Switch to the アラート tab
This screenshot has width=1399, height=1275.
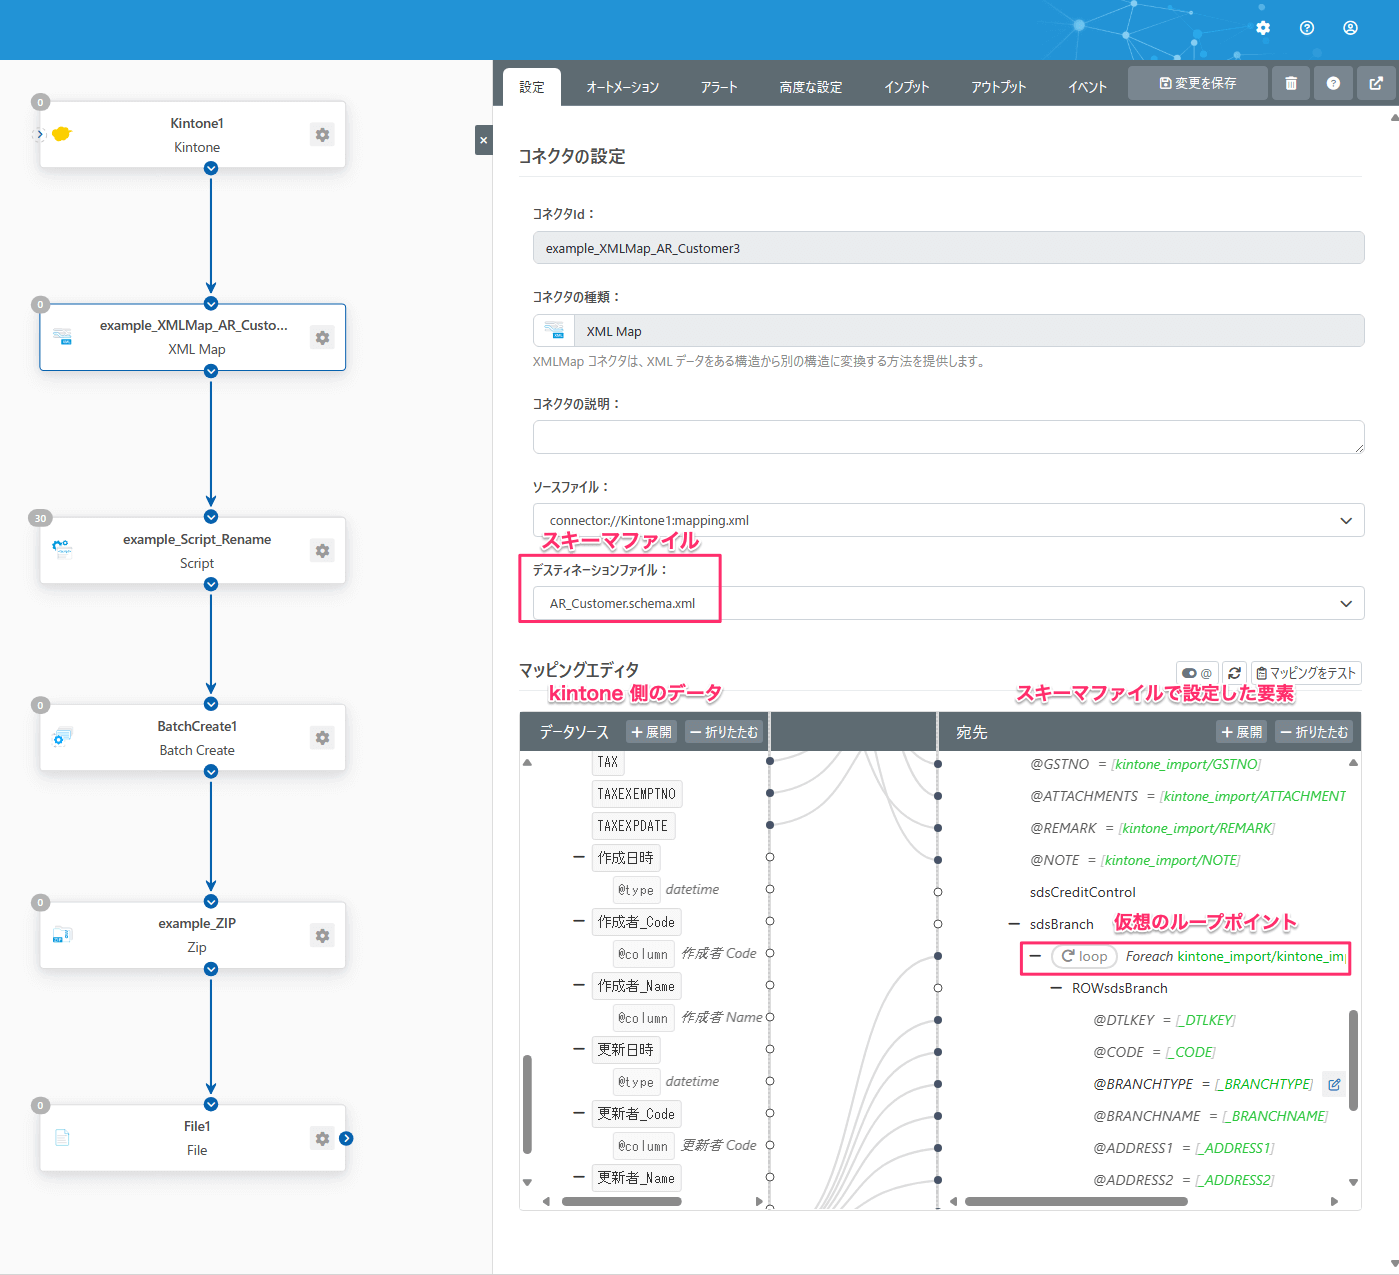coord(719,87)
